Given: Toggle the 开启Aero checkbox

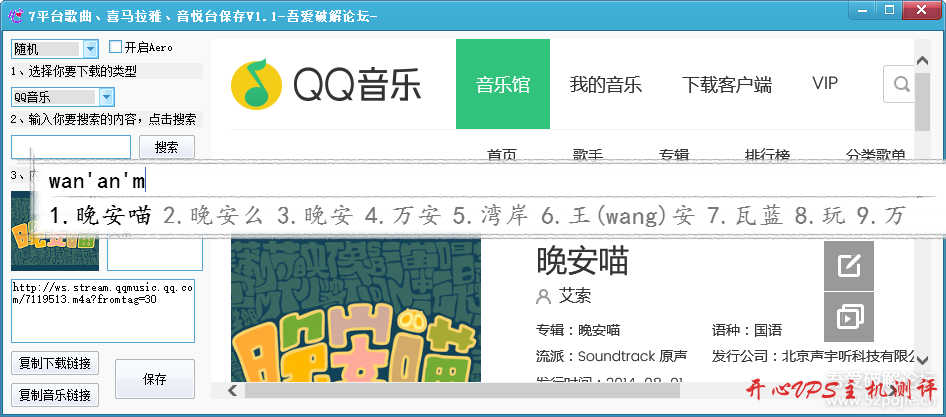Looking at the screenshot, I should coord(115,47).
